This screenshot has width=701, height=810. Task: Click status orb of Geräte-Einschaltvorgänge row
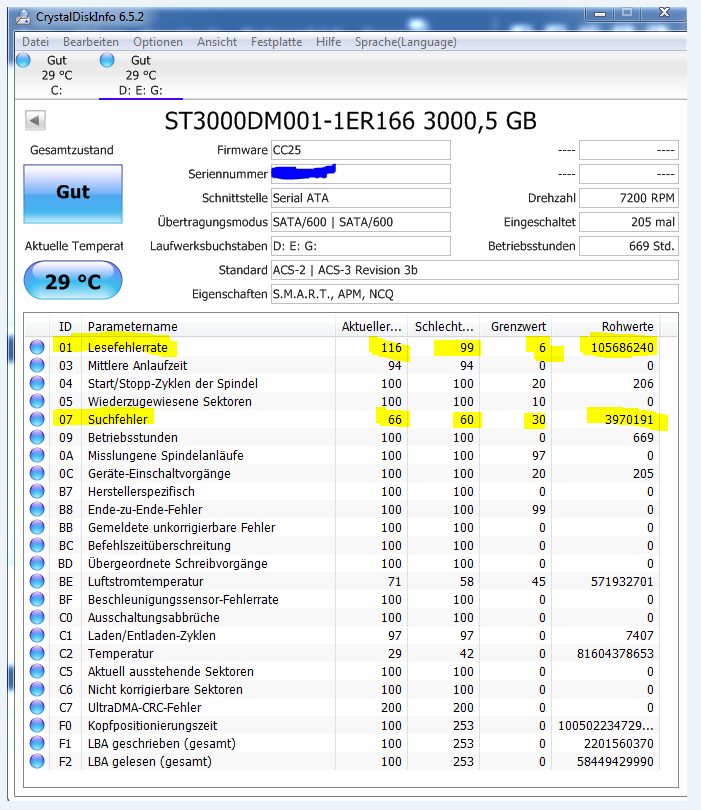pos(37,473)
